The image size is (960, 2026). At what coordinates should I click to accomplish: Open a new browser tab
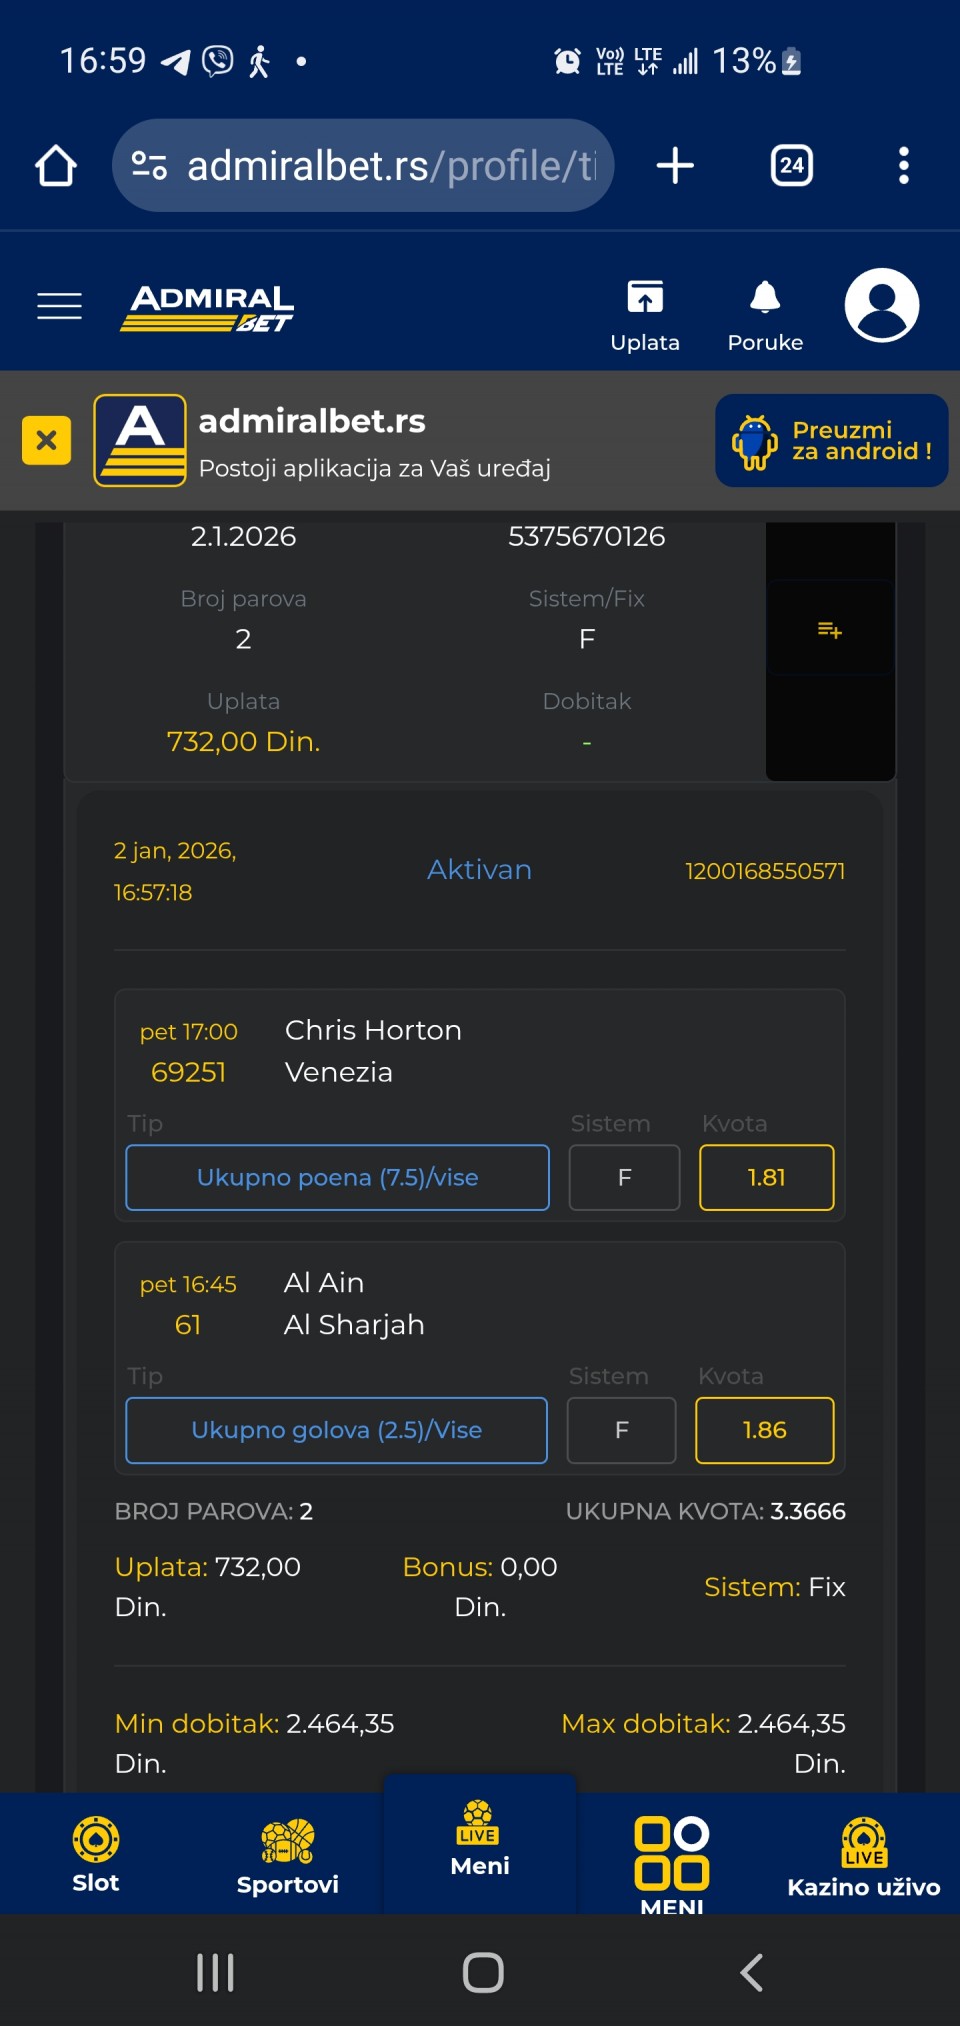coord(675,166)
